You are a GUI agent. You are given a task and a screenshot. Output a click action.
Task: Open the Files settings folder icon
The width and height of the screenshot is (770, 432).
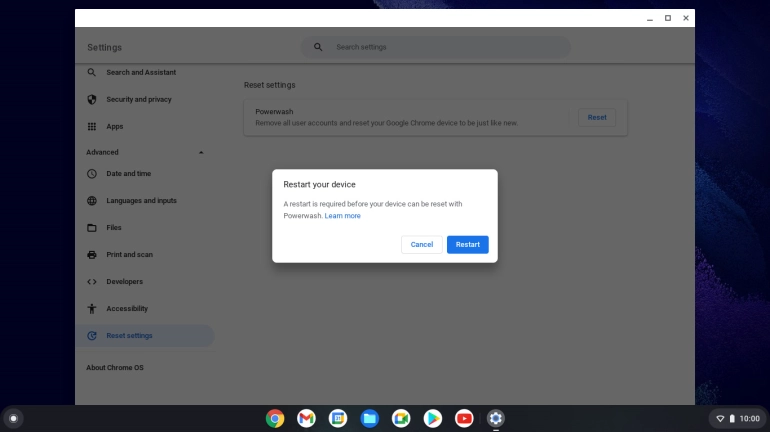92,228
